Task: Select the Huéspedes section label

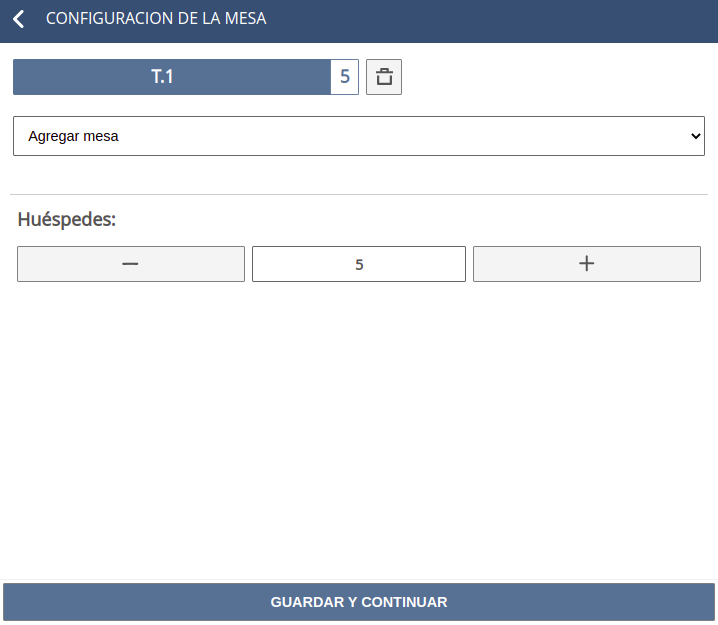Action: coord(67,219)
